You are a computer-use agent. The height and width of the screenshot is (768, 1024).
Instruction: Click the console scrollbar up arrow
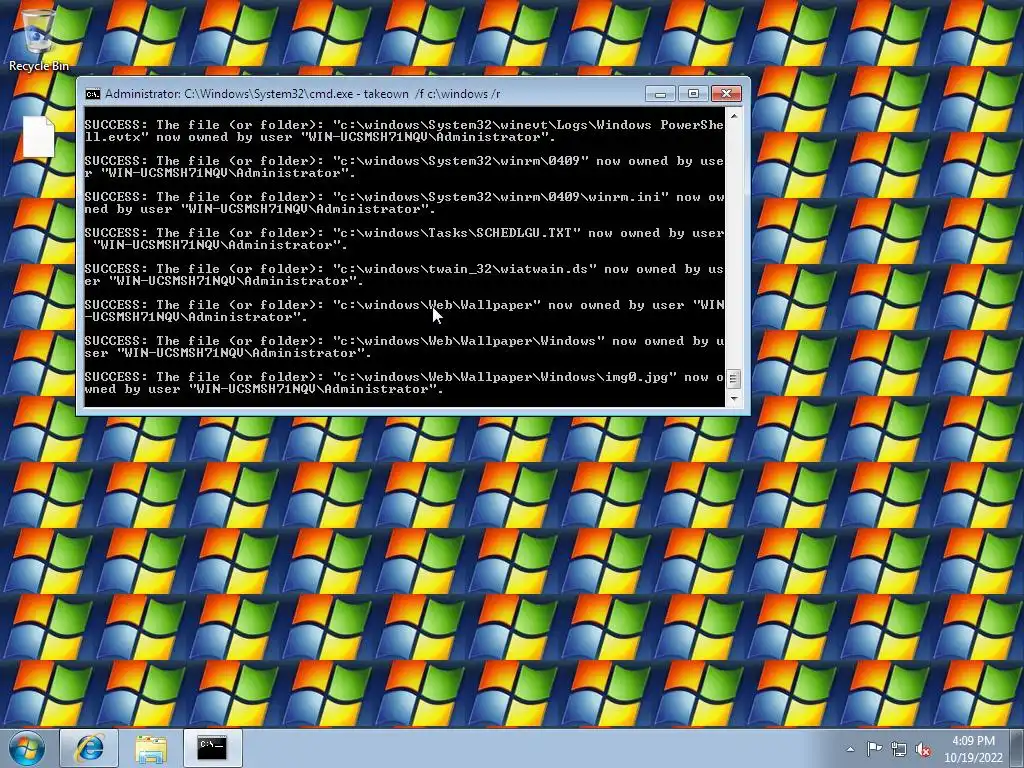pos(734,116)
